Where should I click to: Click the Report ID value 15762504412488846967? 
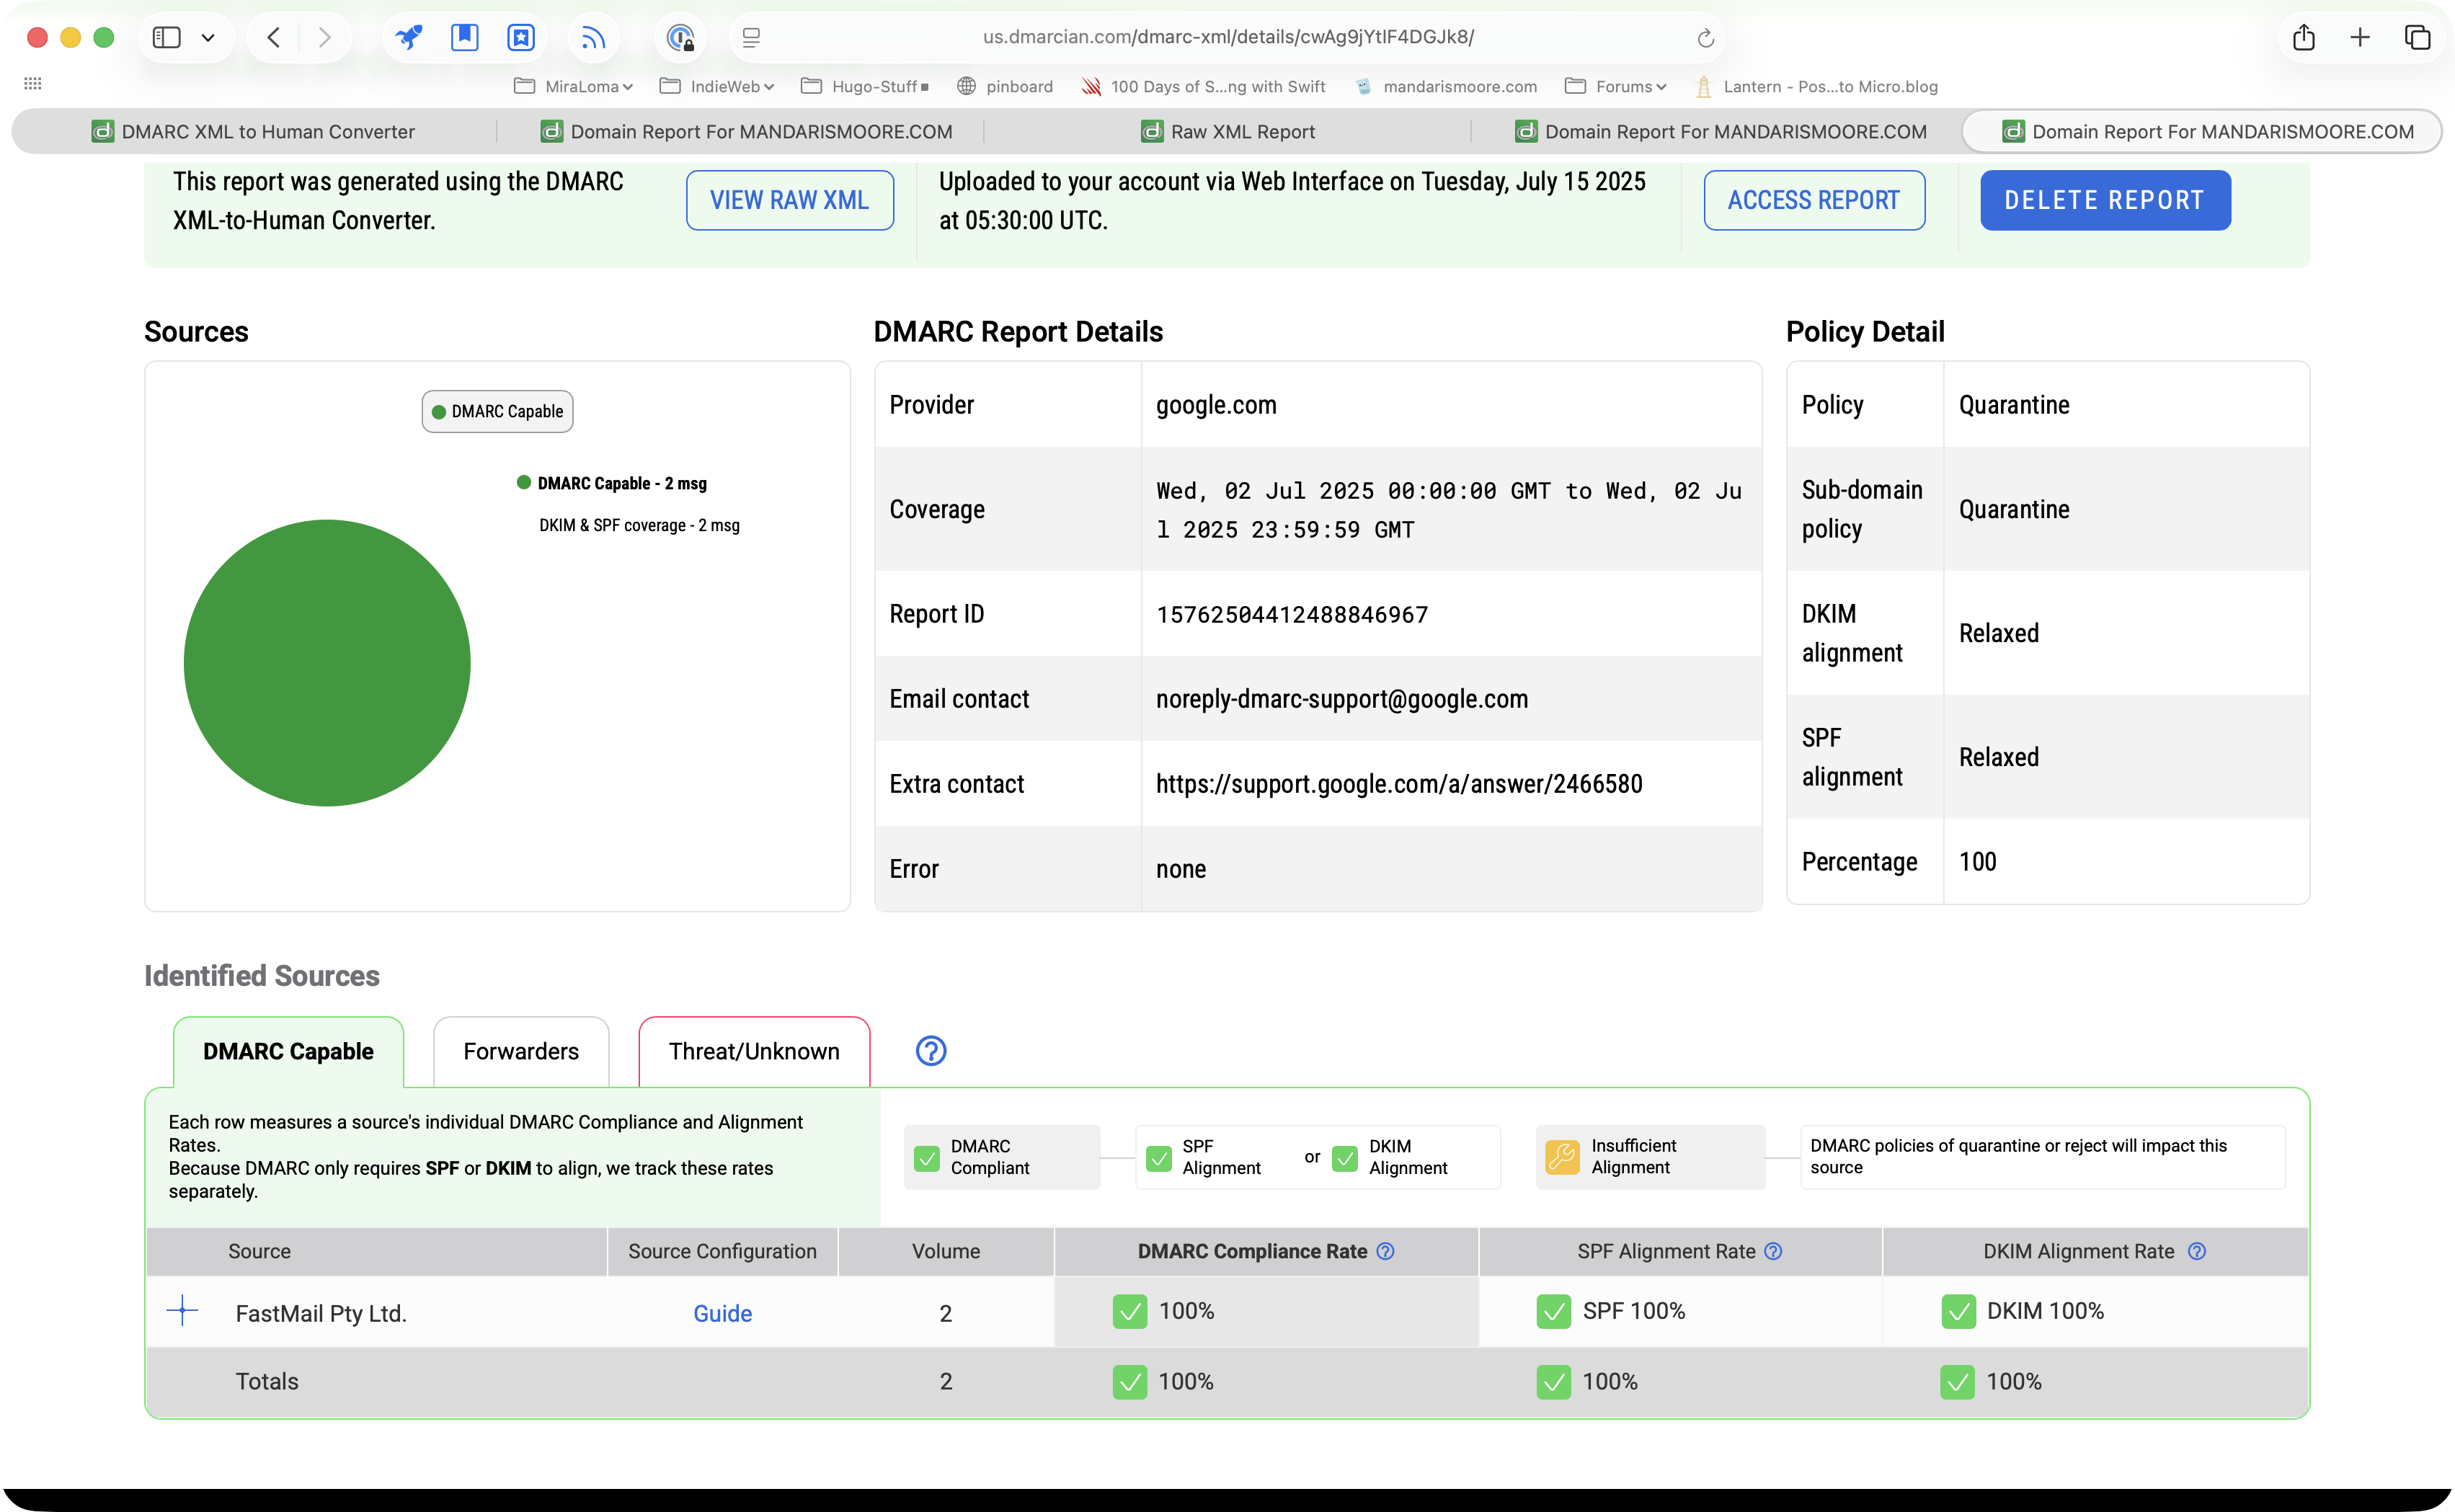1292,615
